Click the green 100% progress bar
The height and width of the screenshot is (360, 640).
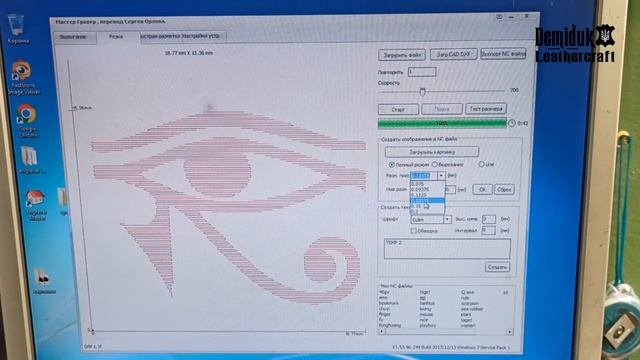point(442,123)
